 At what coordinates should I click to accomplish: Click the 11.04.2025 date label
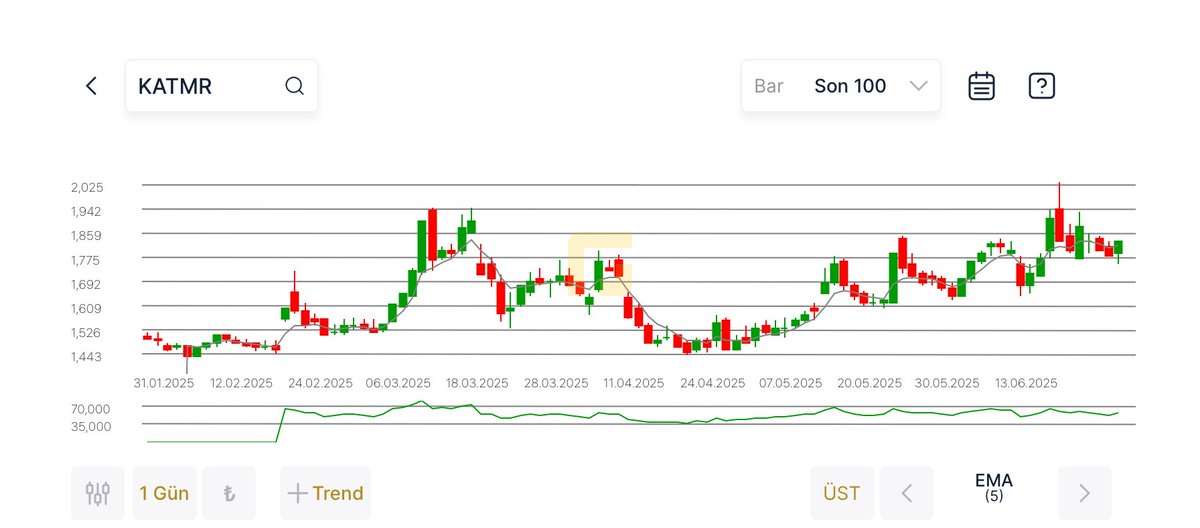634,383
